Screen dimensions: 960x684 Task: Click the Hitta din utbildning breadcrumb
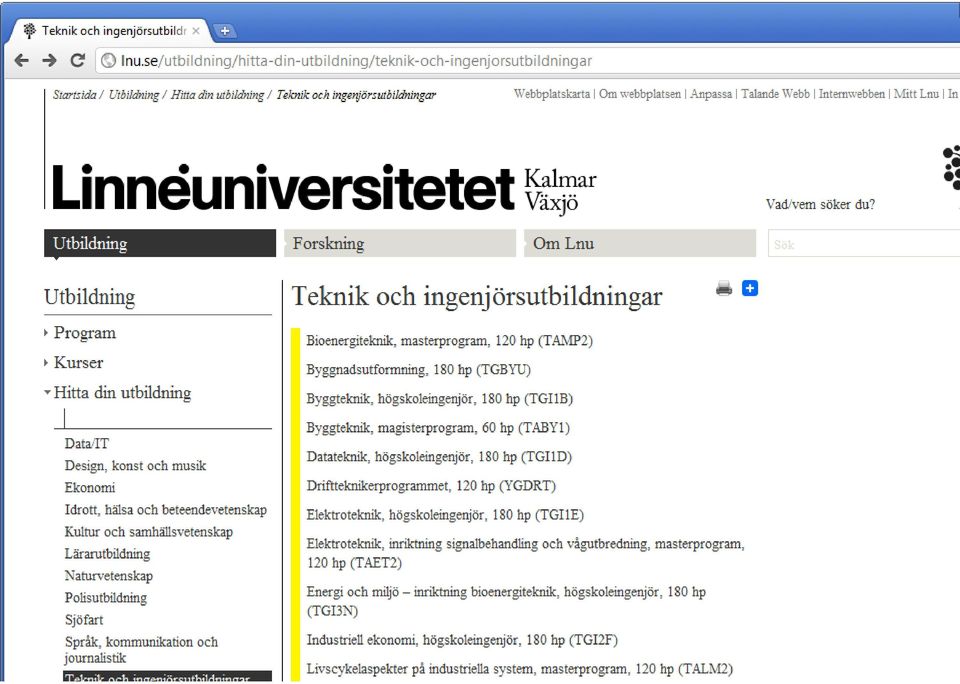217,95
